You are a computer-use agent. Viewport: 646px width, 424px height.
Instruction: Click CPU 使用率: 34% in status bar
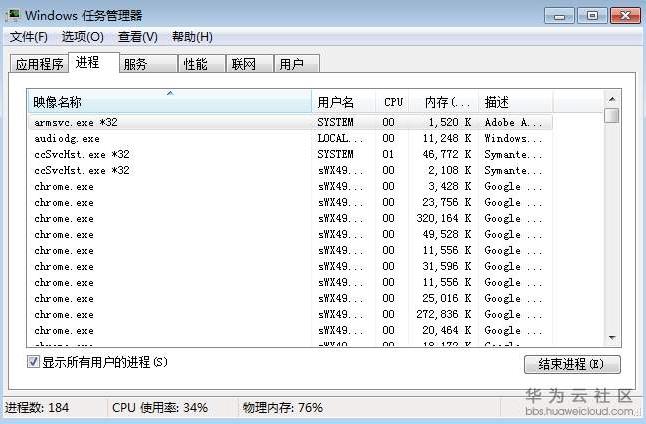159,408
